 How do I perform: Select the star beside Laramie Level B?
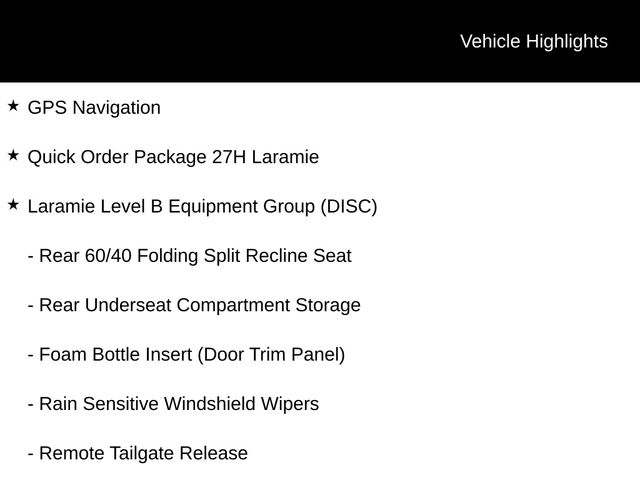[x=13, y=204]
